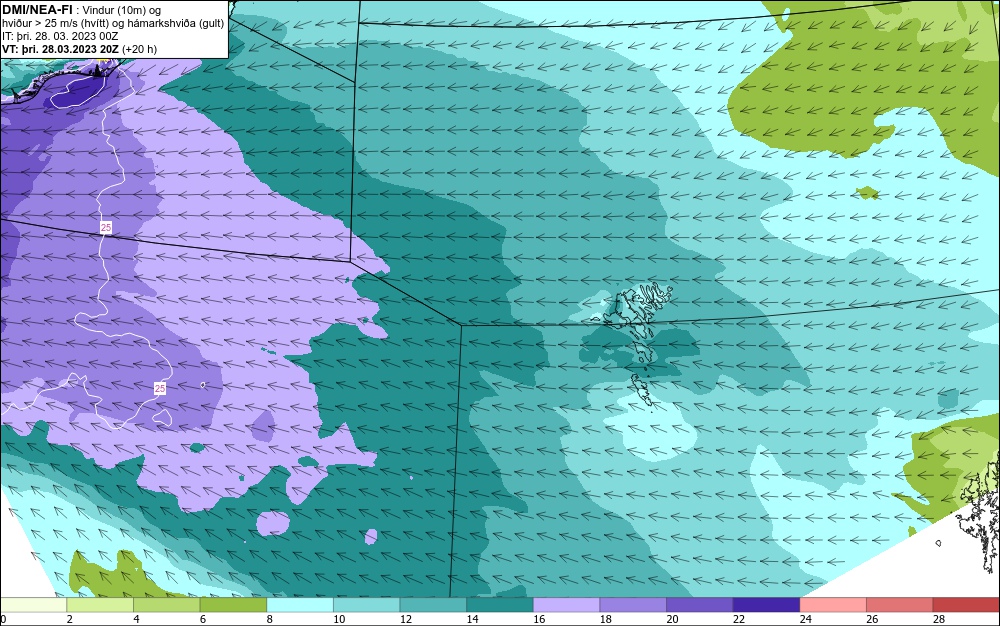1000x626 pixels.
Task: Click the 24–26 m/s light pink legend swatch
Action: (x=833, y=605)
